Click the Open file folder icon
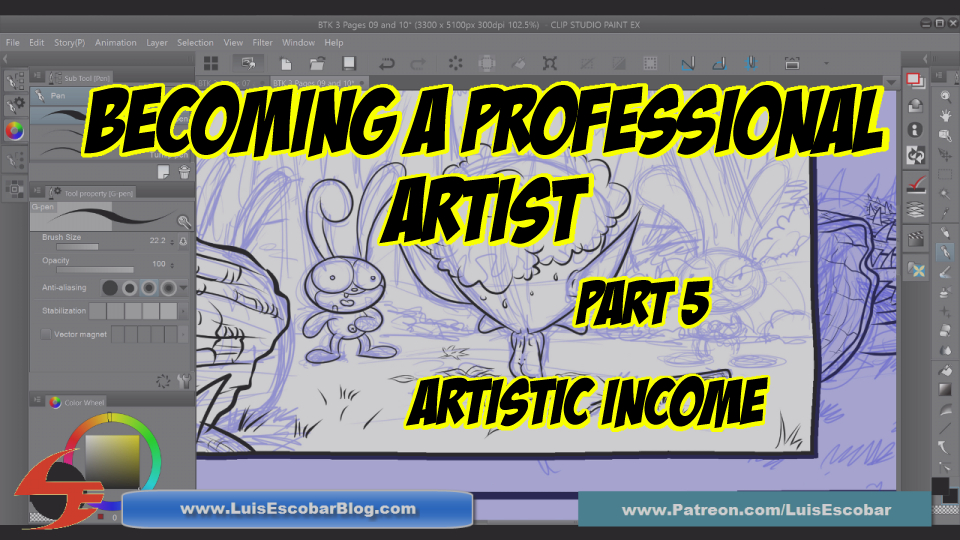The height and width of the screenshot is (540, 960). (315, 63)
